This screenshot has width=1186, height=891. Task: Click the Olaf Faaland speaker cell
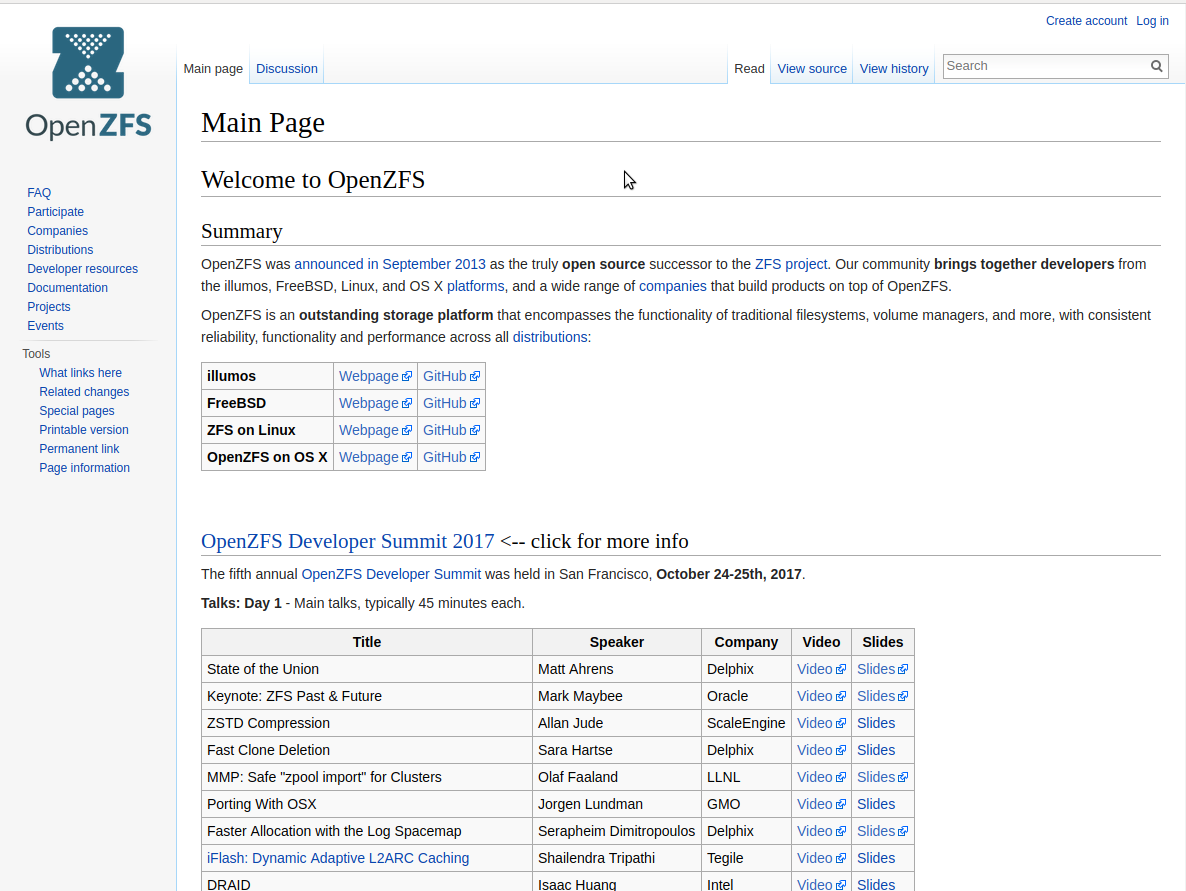coord(616,777)
